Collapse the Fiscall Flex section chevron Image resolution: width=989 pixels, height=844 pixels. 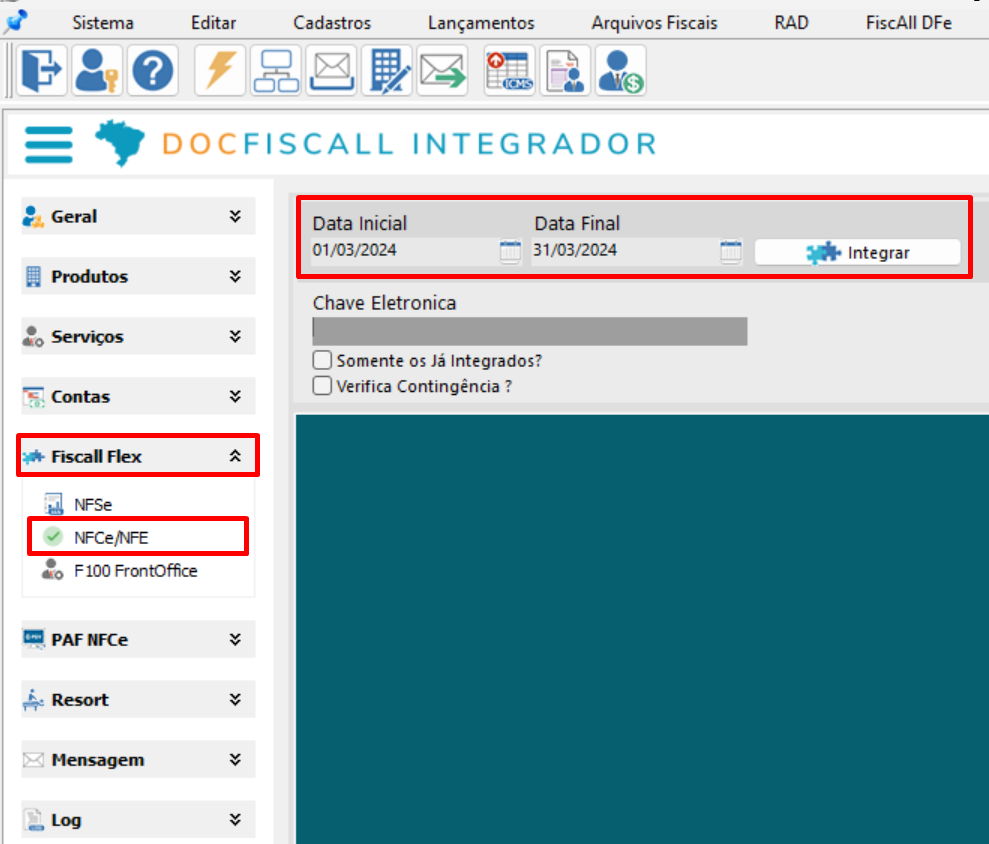point(235,455)
